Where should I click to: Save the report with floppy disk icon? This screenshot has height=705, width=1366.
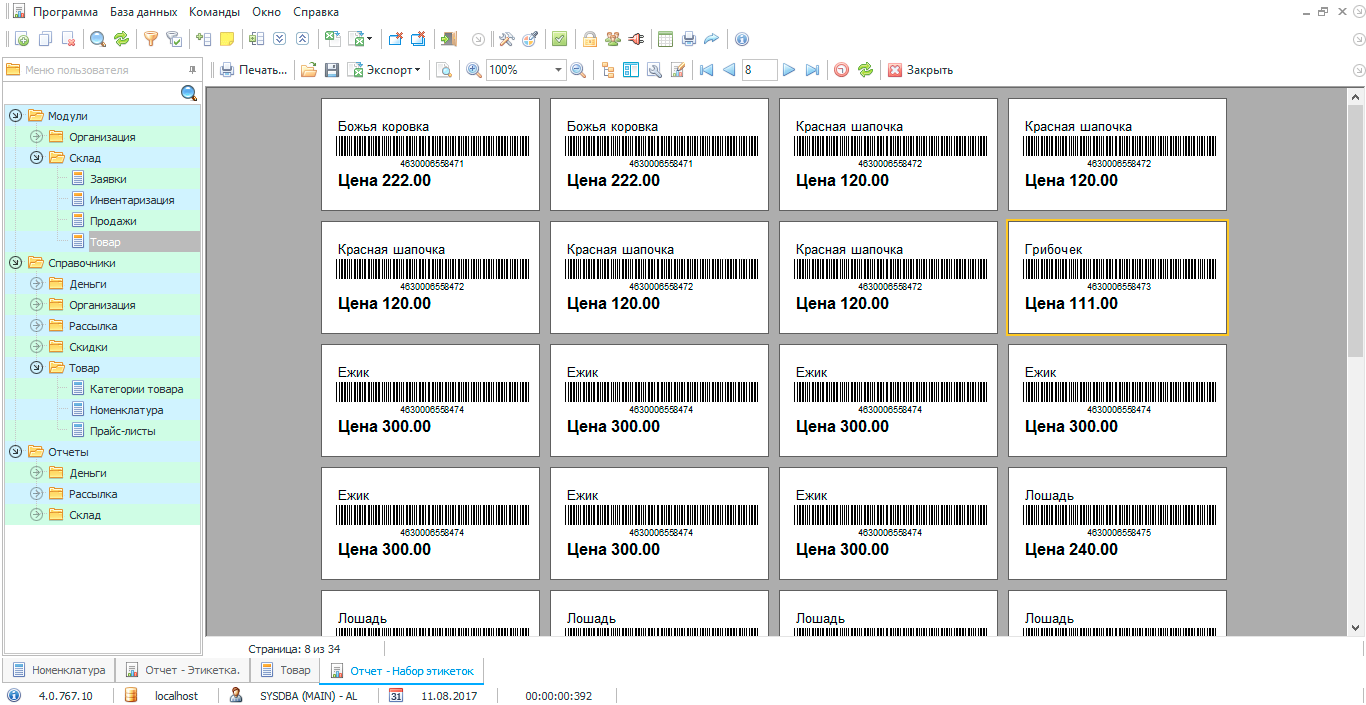tap(332, 70)
